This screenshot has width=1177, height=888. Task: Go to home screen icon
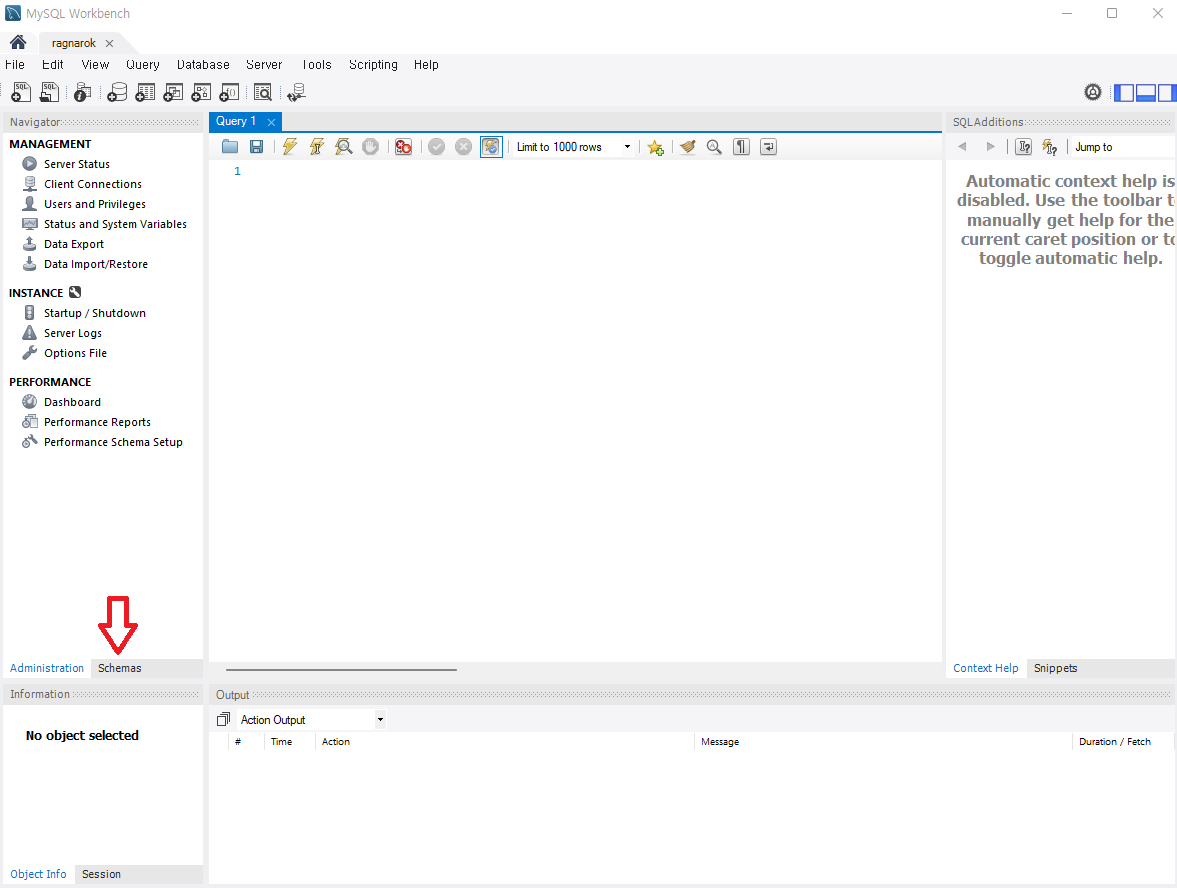coord(18,43)
